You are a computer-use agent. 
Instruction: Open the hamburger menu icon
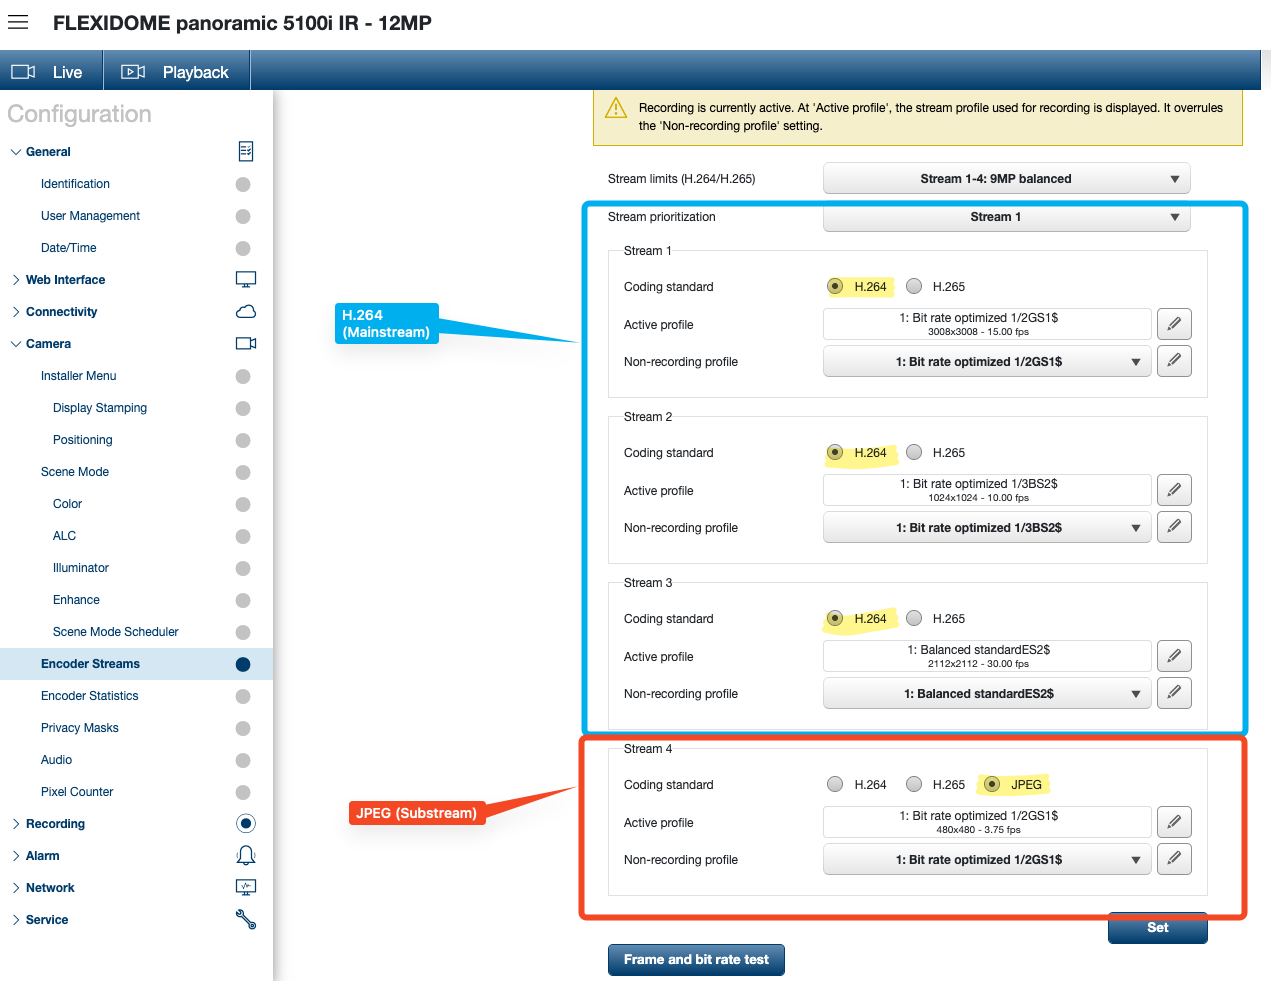click(18, 22)
